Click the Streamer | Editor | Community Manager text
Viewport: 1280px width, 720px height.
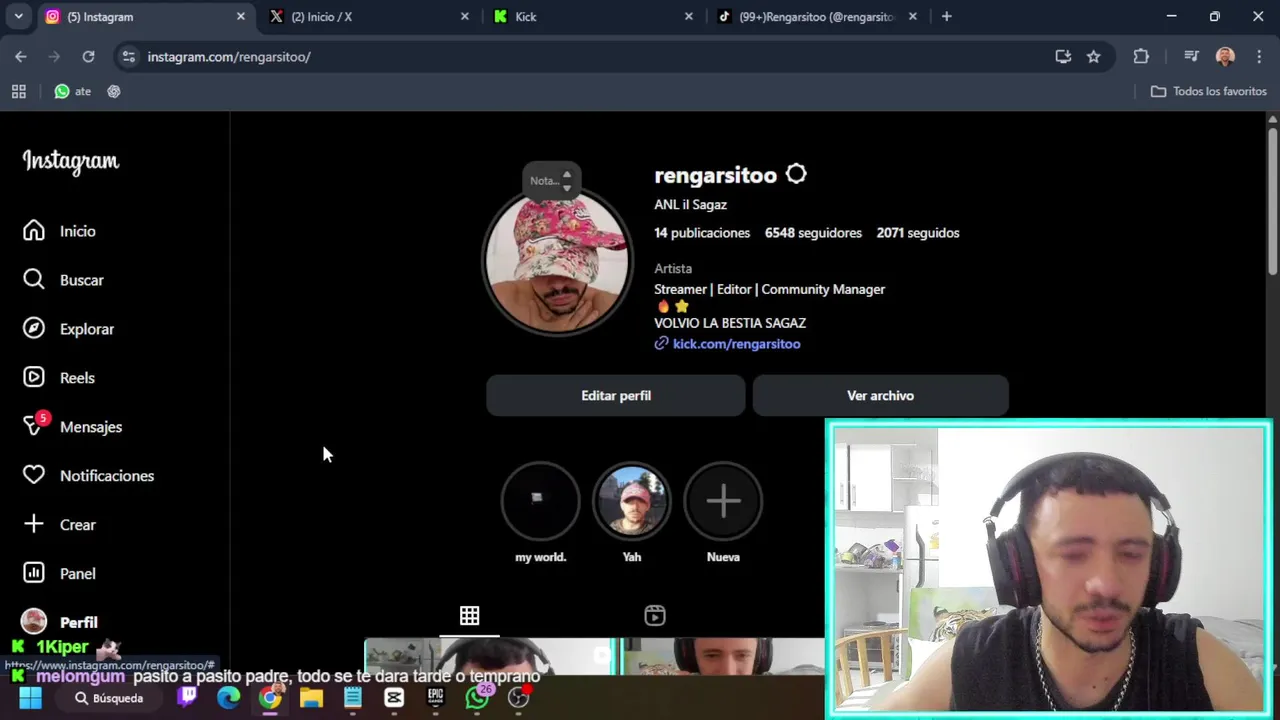point(769,289)
